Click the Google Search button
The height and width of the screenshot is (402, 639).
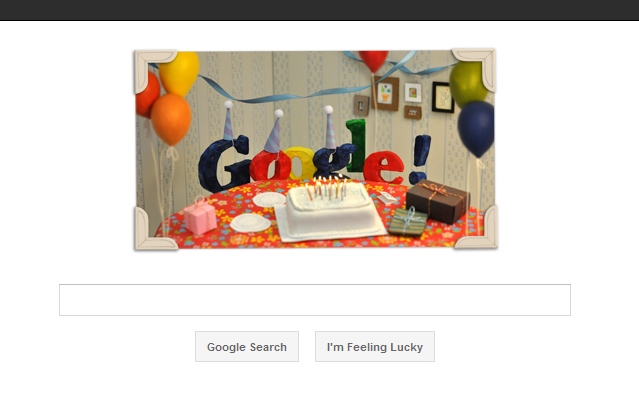(247, 347)
